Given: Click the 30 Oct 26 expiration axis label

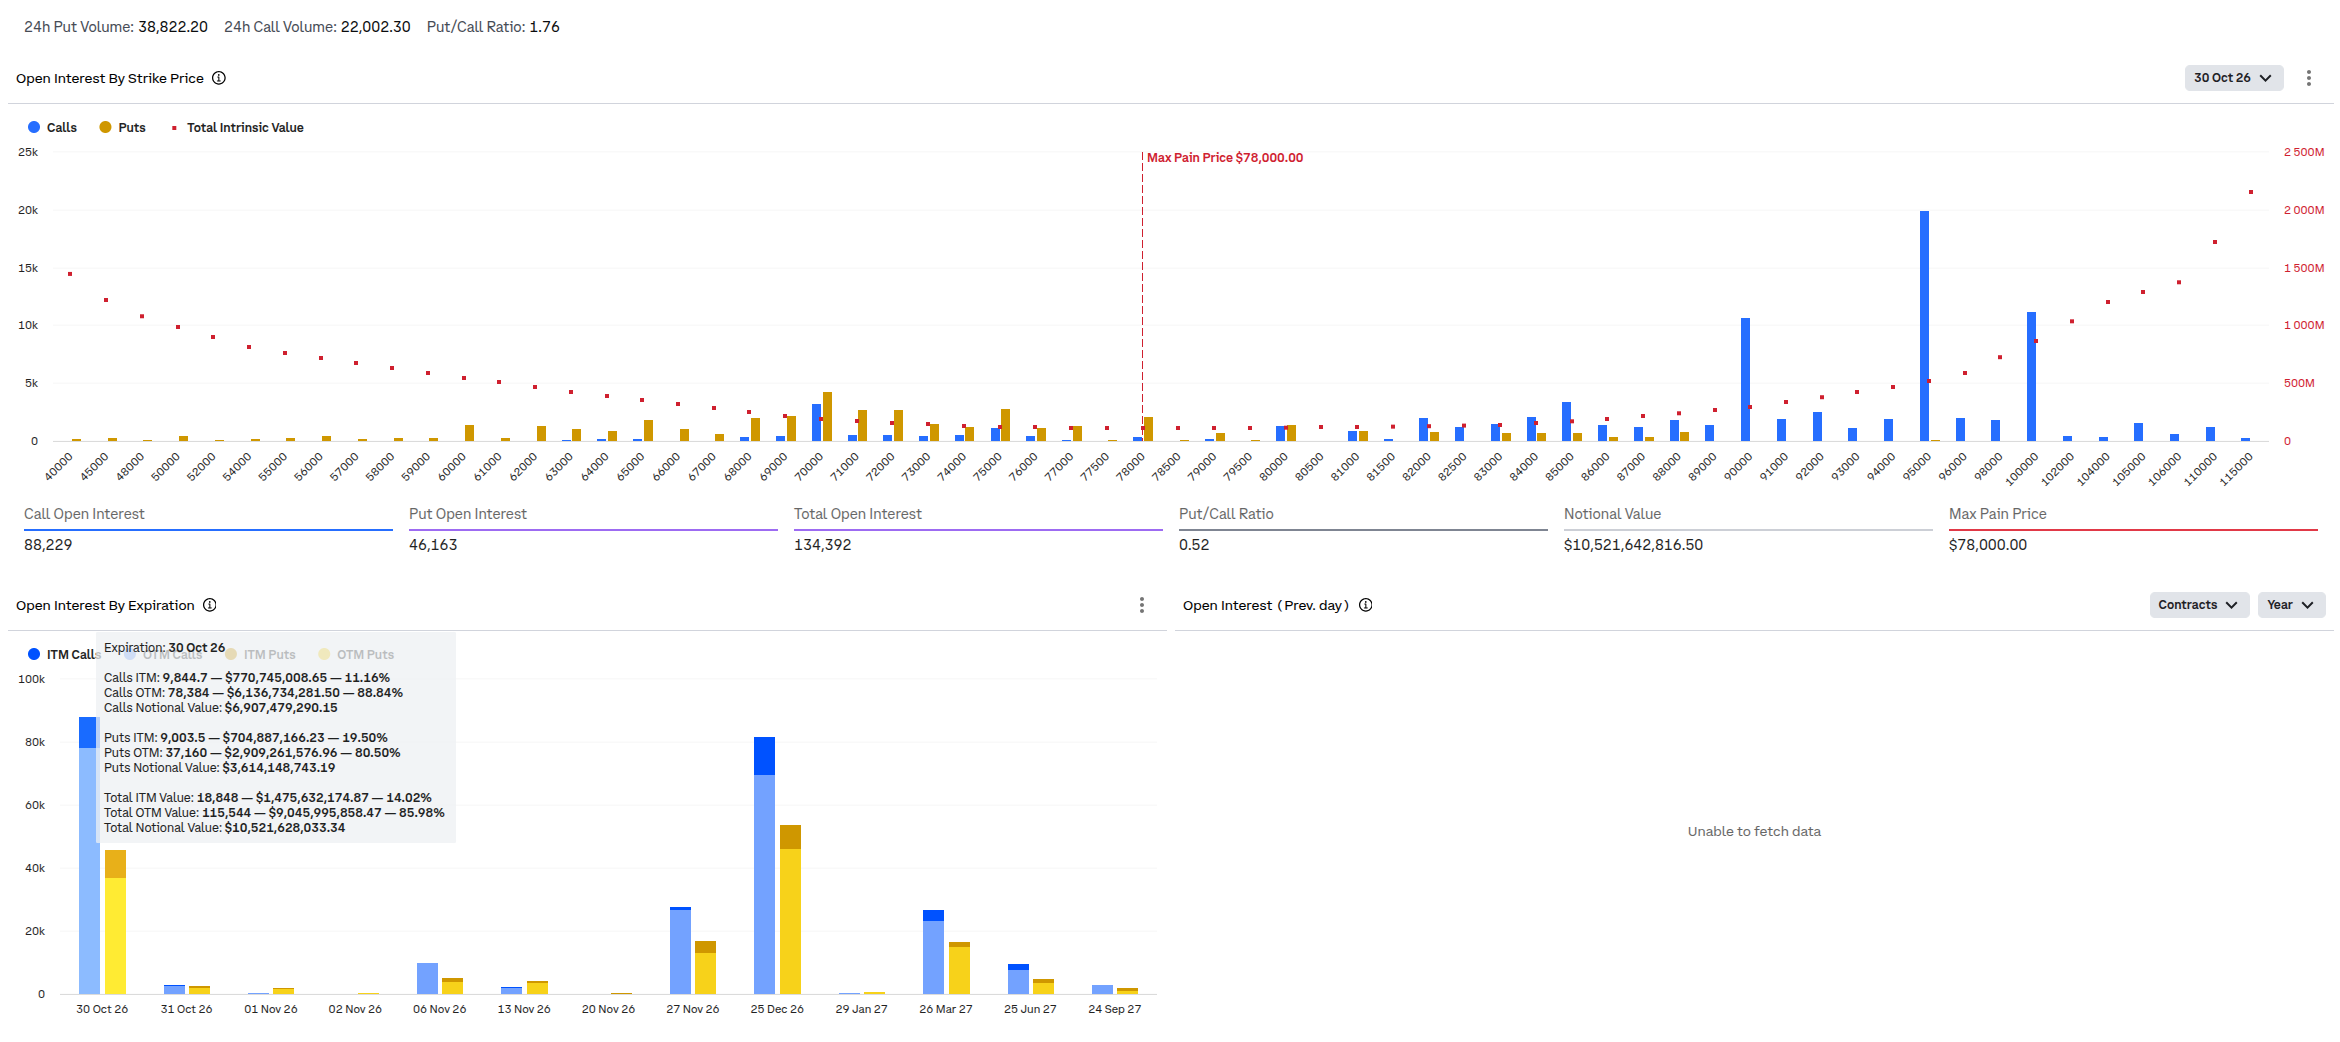Looking at the screenshot, I should pyautogui.click(x=102, y=1009).
